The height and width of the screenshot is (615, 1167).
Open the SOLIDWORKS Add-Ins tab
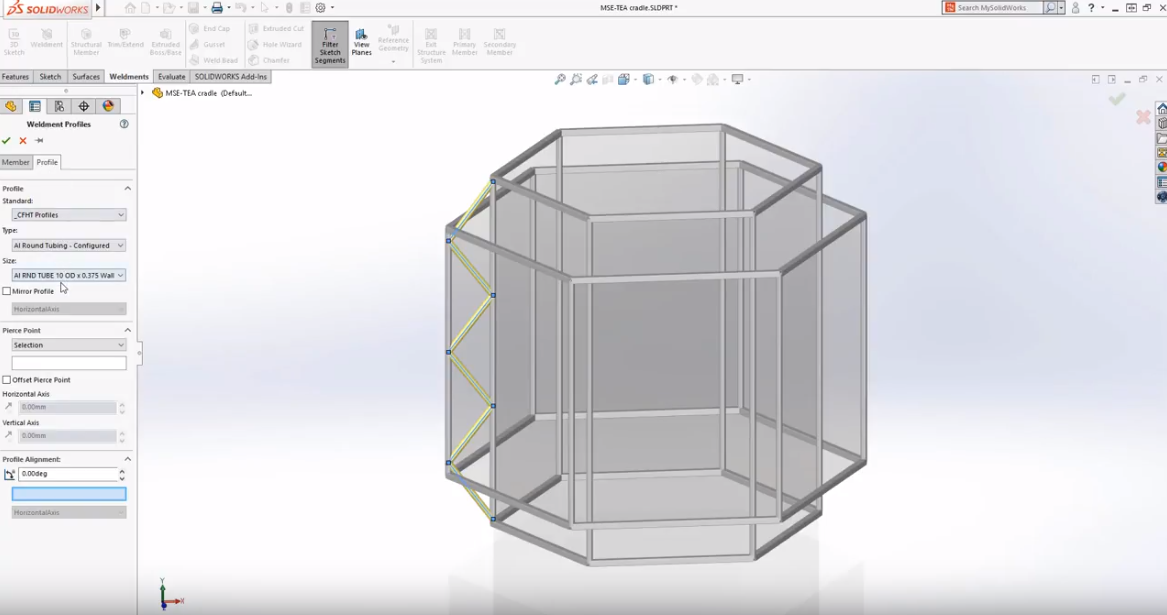[231, 77]
